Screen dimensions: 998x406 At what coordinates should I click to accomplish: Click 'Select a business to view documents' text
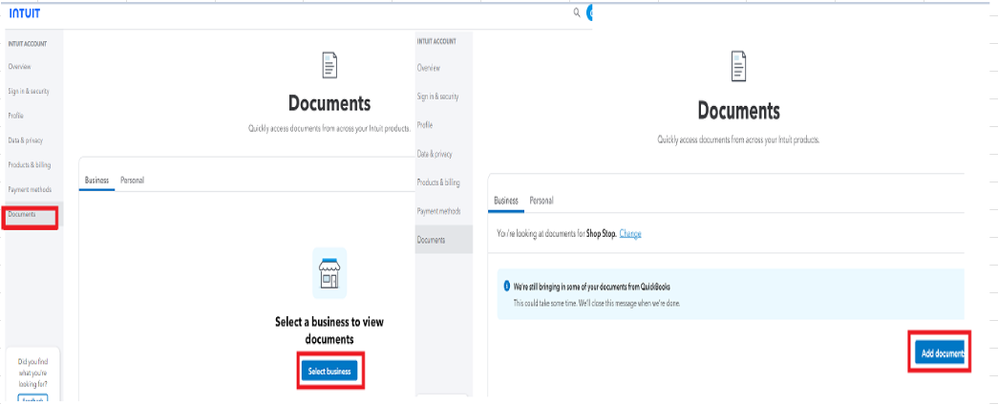(330, 330)
